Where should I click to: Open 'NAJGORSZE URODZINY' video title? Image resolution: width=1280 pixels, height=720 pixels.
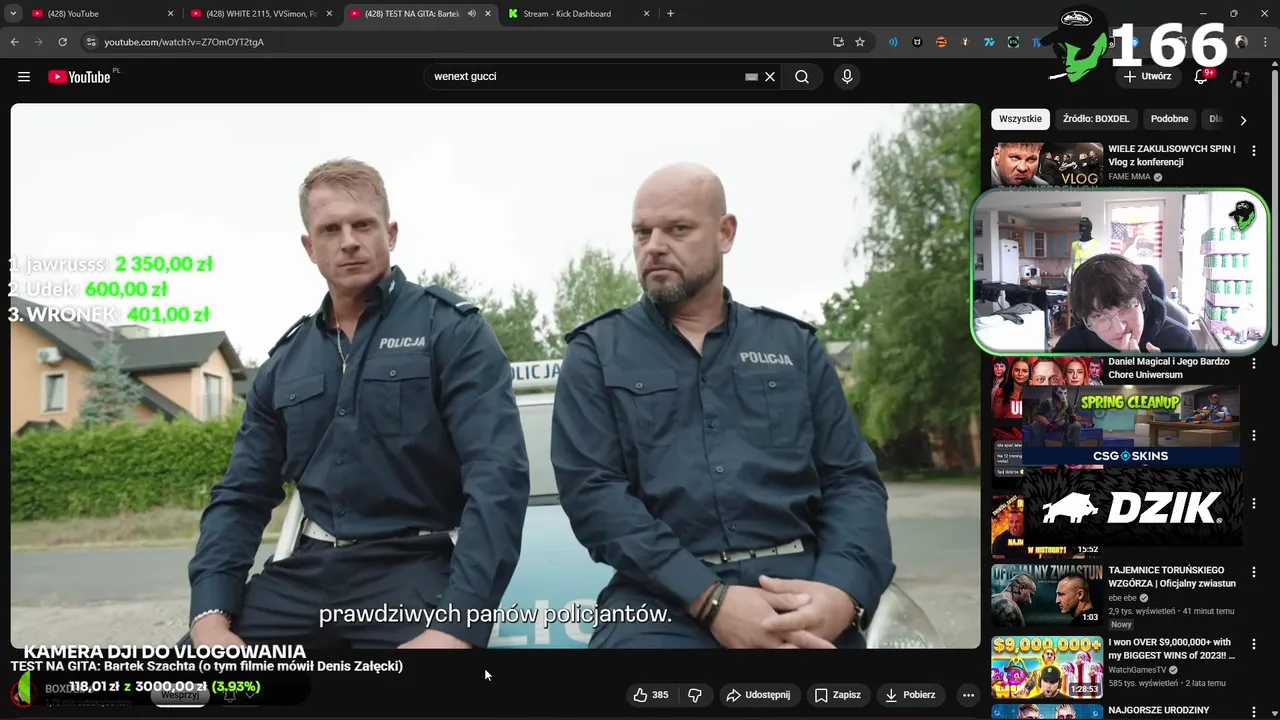pos(1159,710)
